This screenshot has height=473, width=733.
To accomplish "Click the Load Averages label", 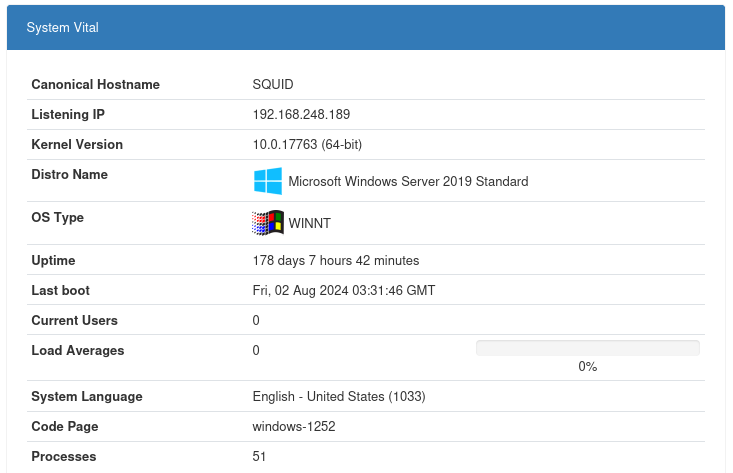I will point(78,351).
